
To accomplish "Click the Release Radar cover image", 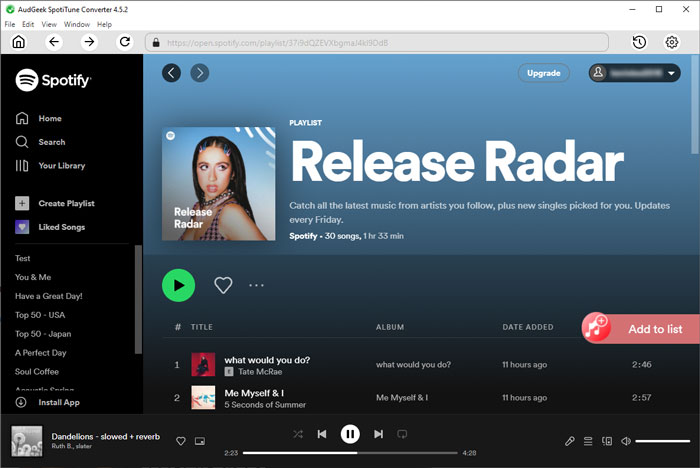I will [x=219, y=184].
